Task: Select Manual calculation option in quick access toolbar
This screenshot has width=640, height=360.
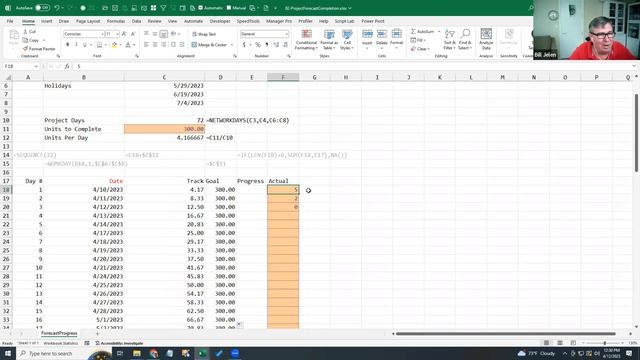Action: click(236, 8)
